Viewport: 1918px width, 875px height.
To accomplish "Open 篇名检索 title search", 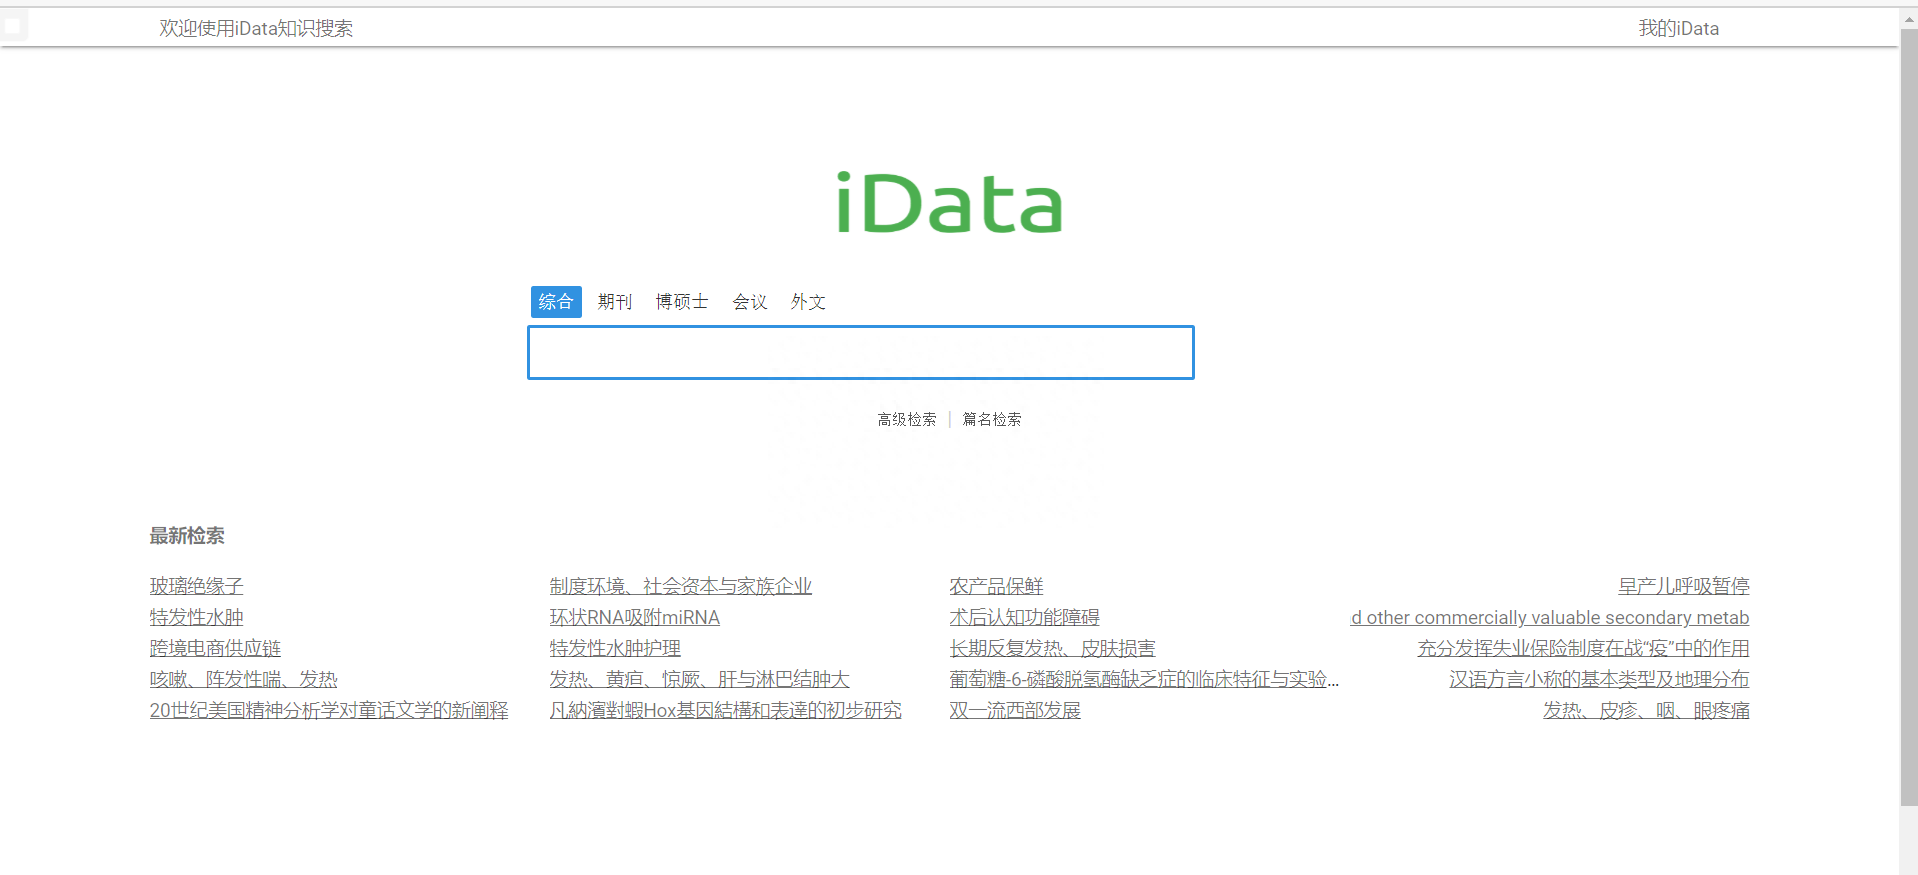I will point(992,419).
